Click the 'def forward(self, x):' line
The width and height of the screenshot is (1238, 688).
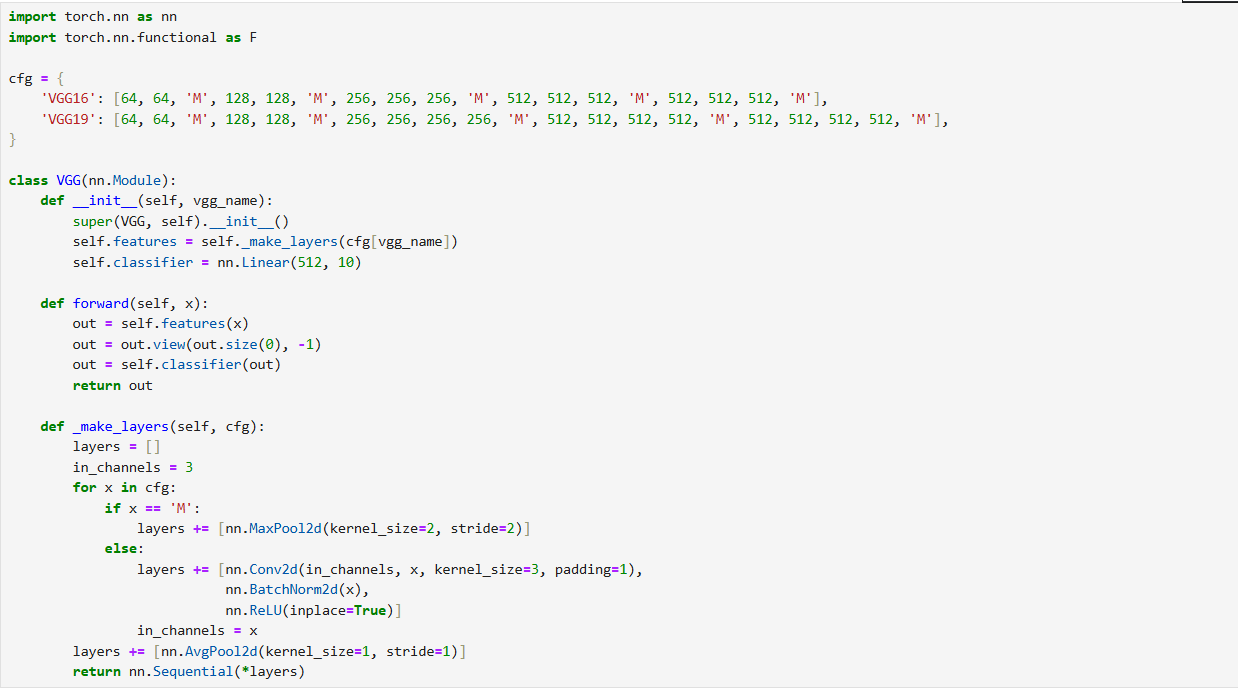coord(125,303)
